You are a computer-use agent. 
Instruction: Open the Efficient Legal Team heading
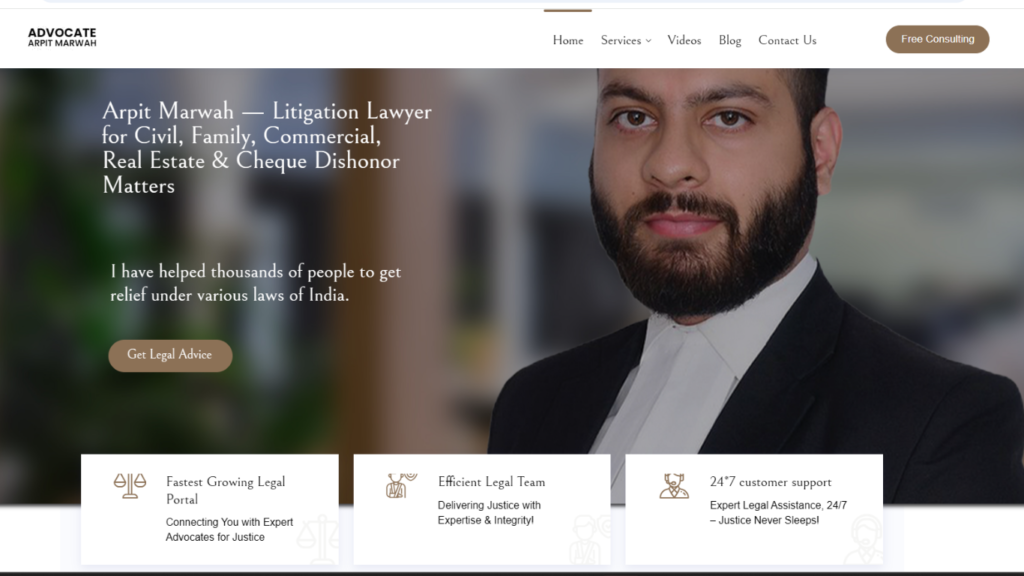491,481
